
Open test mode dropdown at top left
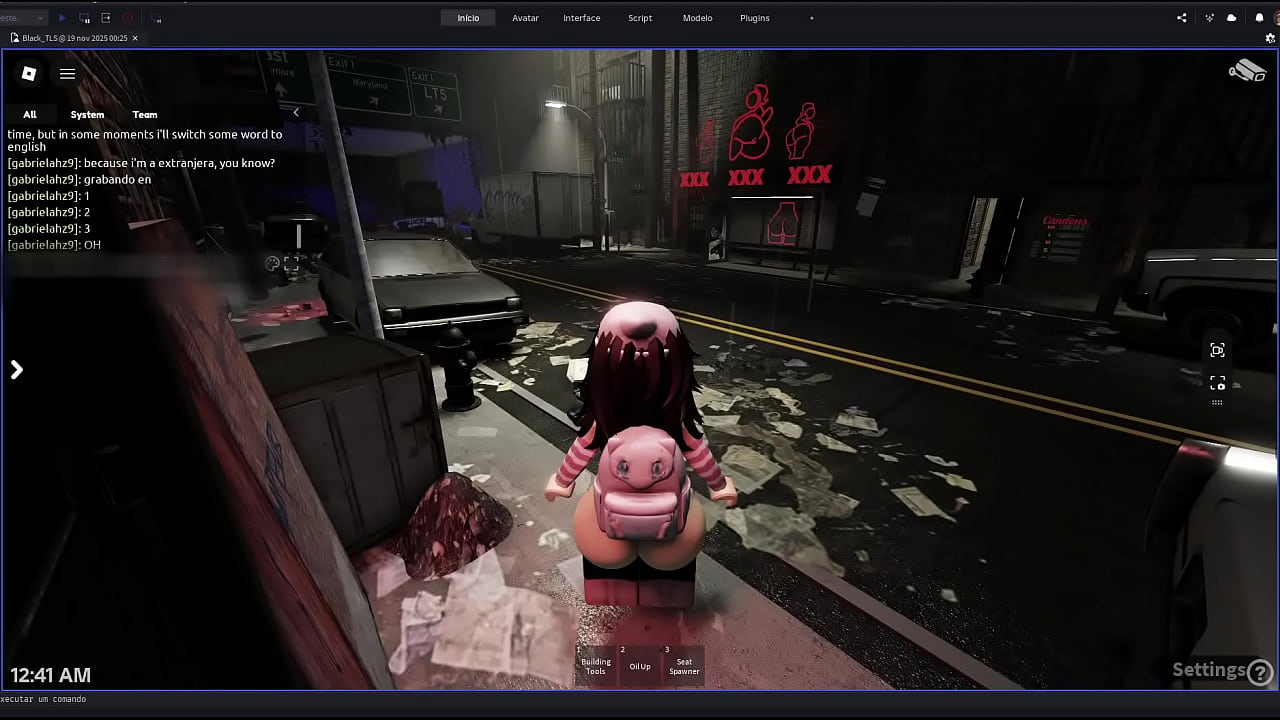(x=24, y=18)
